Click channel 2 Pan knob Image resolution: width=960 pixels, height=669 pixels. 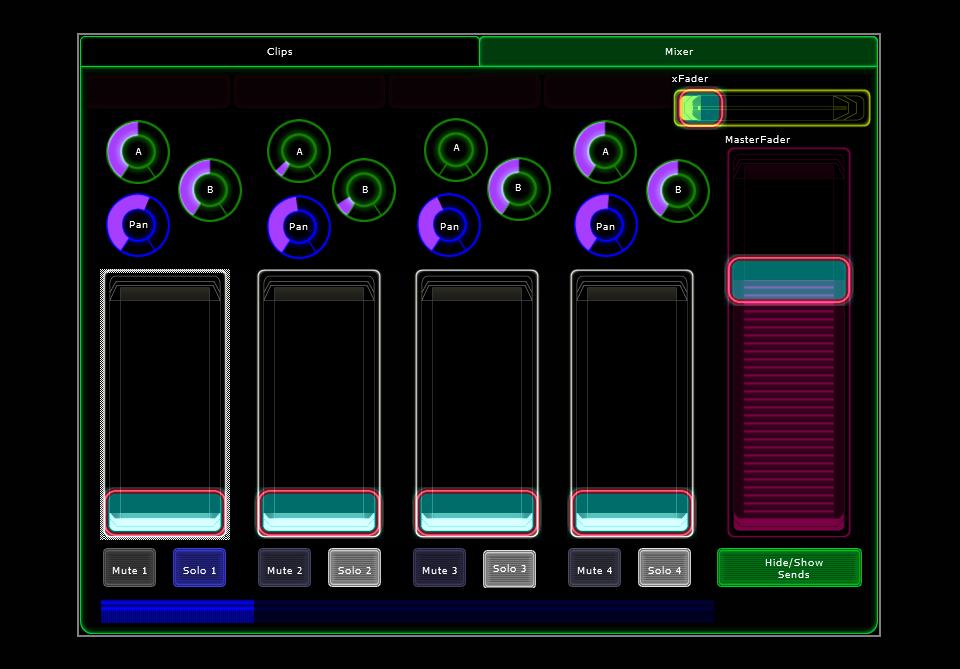[x=299, y=226]
